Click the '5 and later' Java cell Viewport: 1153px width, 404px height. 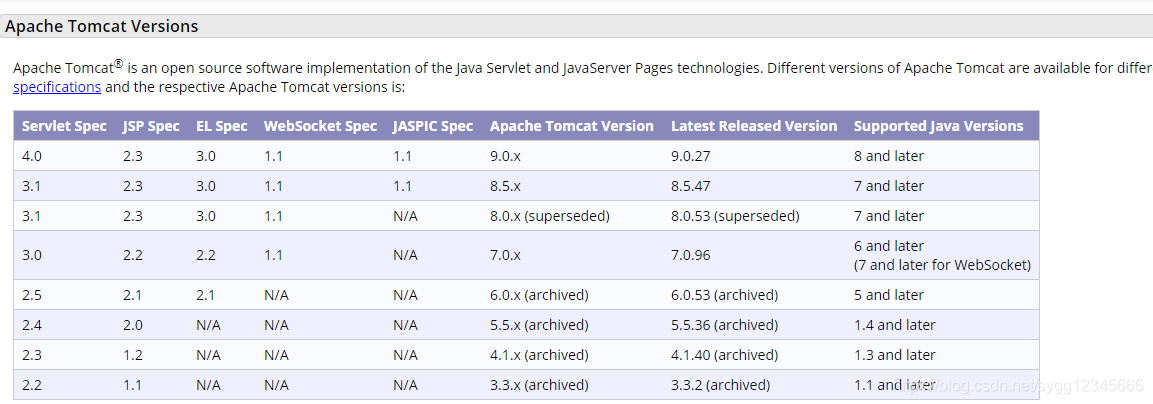888,295
